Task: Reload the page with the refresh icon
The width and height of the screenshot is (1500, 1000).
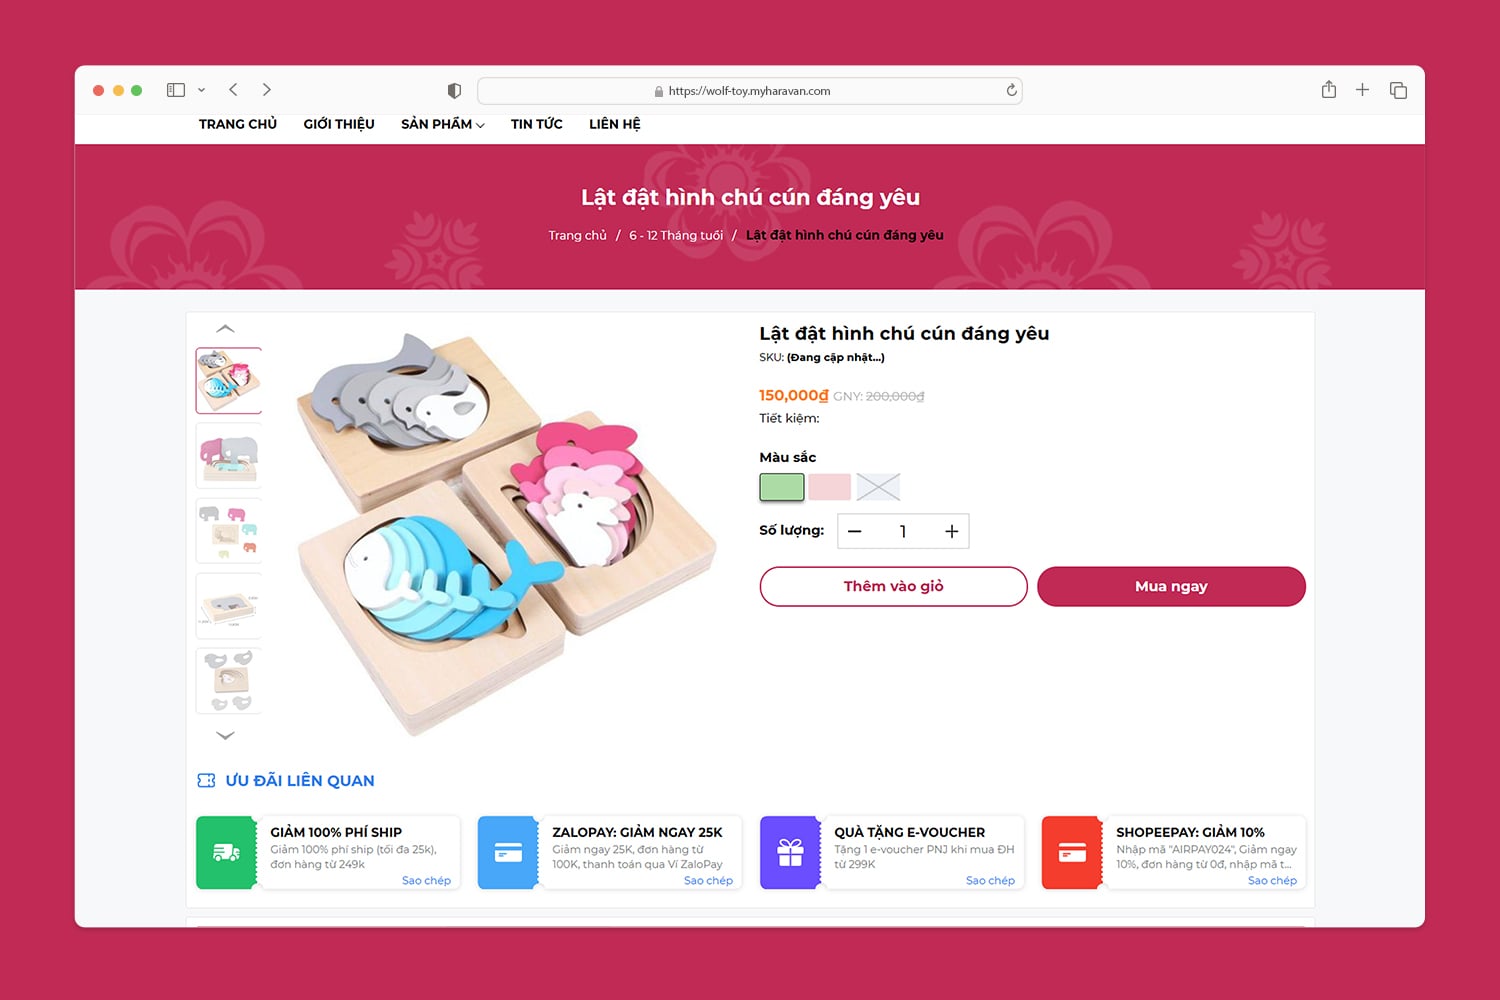Action: coord(1011,90)
